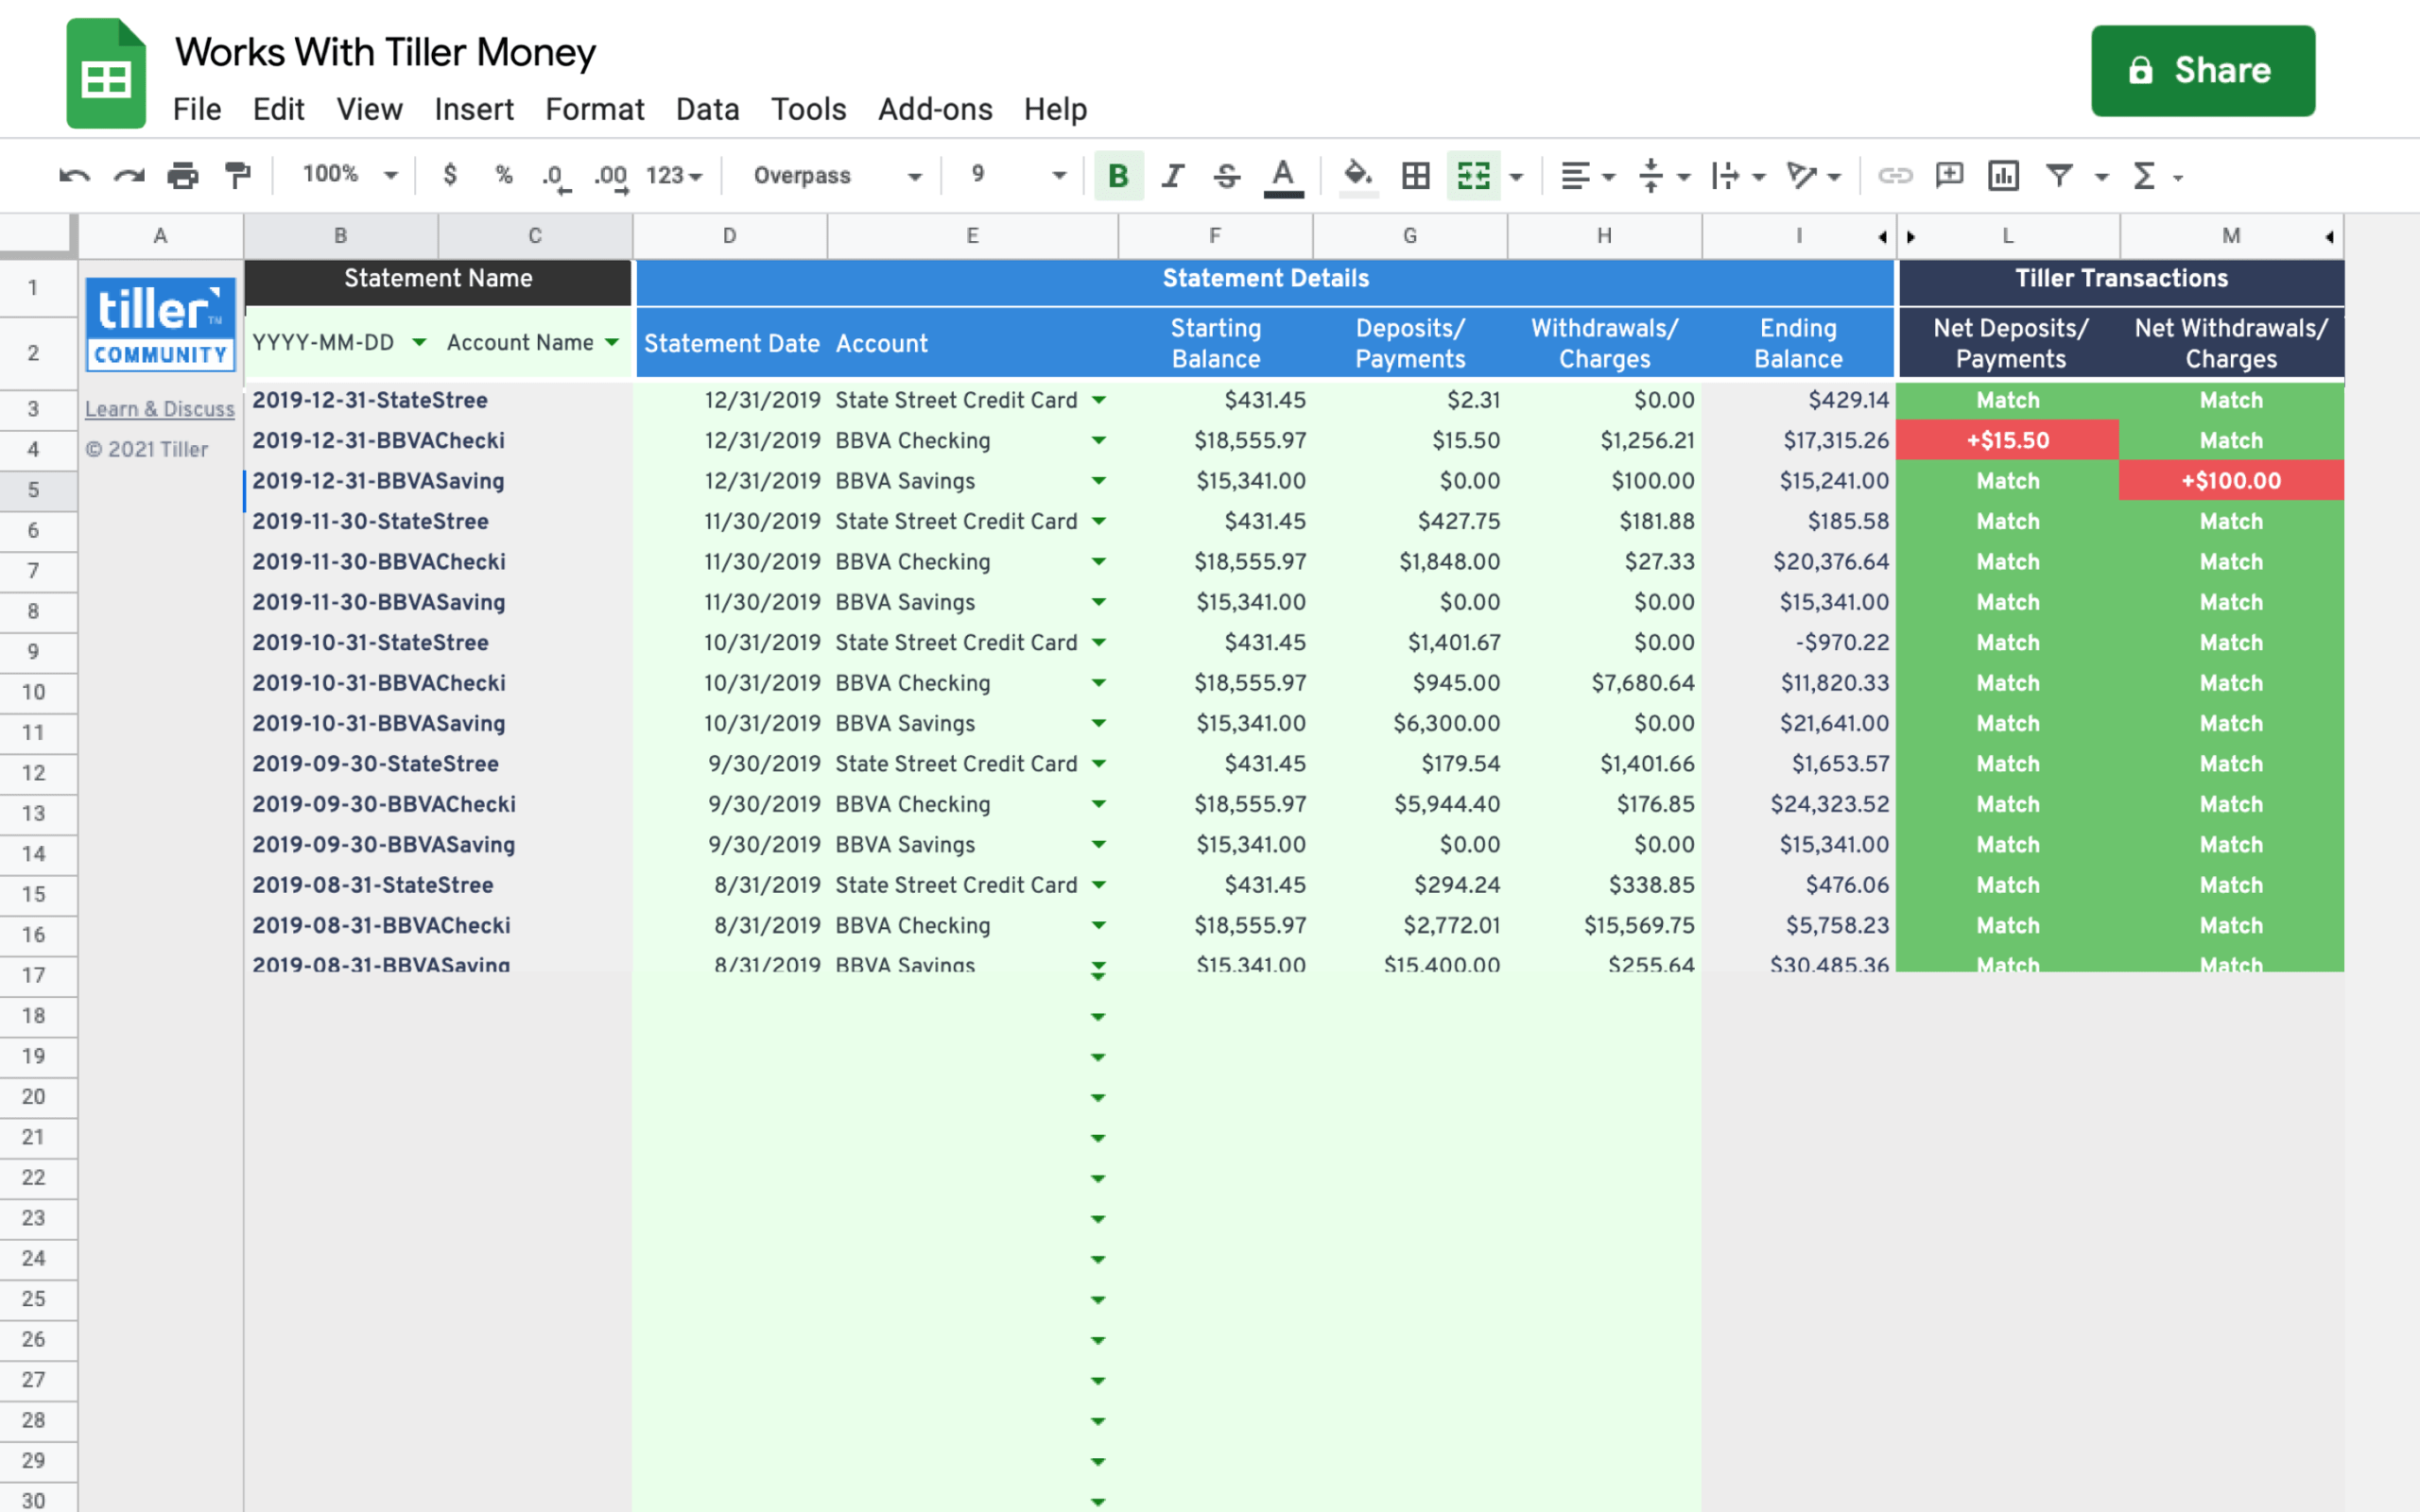Image resolution: width=2420 pixels, height=1512 pixels.
Task: Open the zoom 100% dropdown
Action: (349, 175)
